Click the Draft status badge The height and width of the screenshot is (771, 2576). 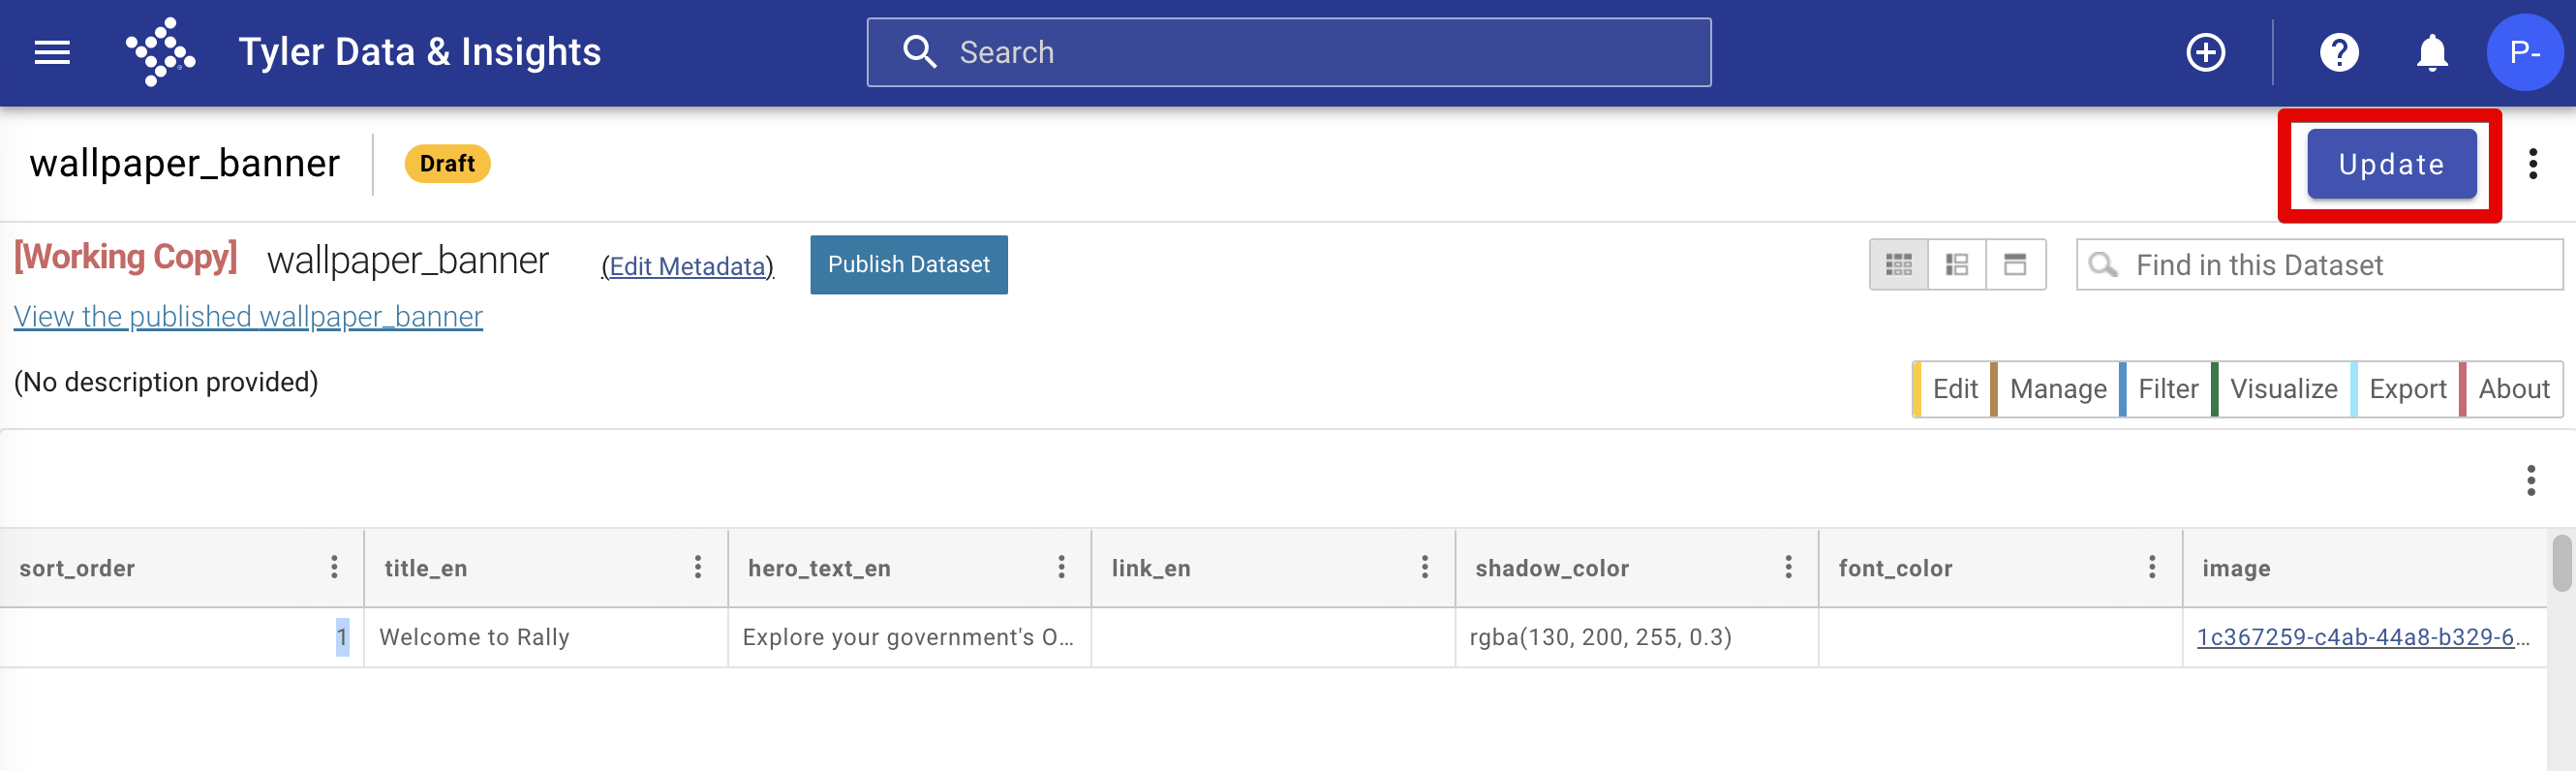(447, 163)
